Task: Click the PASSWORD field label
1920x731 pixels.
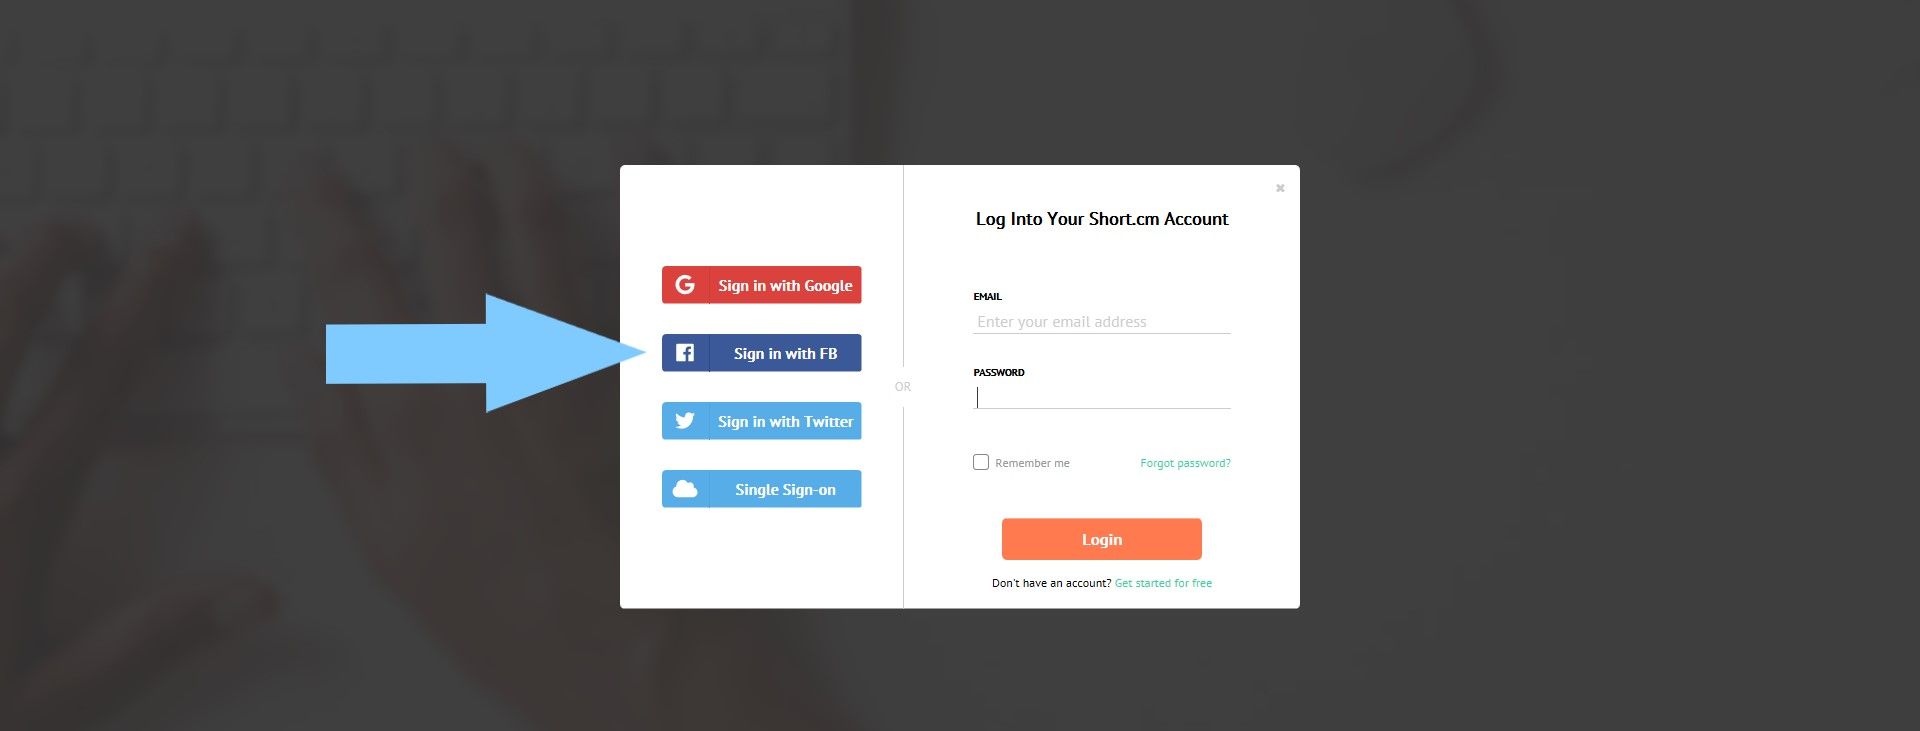Action: click(999, 372)
